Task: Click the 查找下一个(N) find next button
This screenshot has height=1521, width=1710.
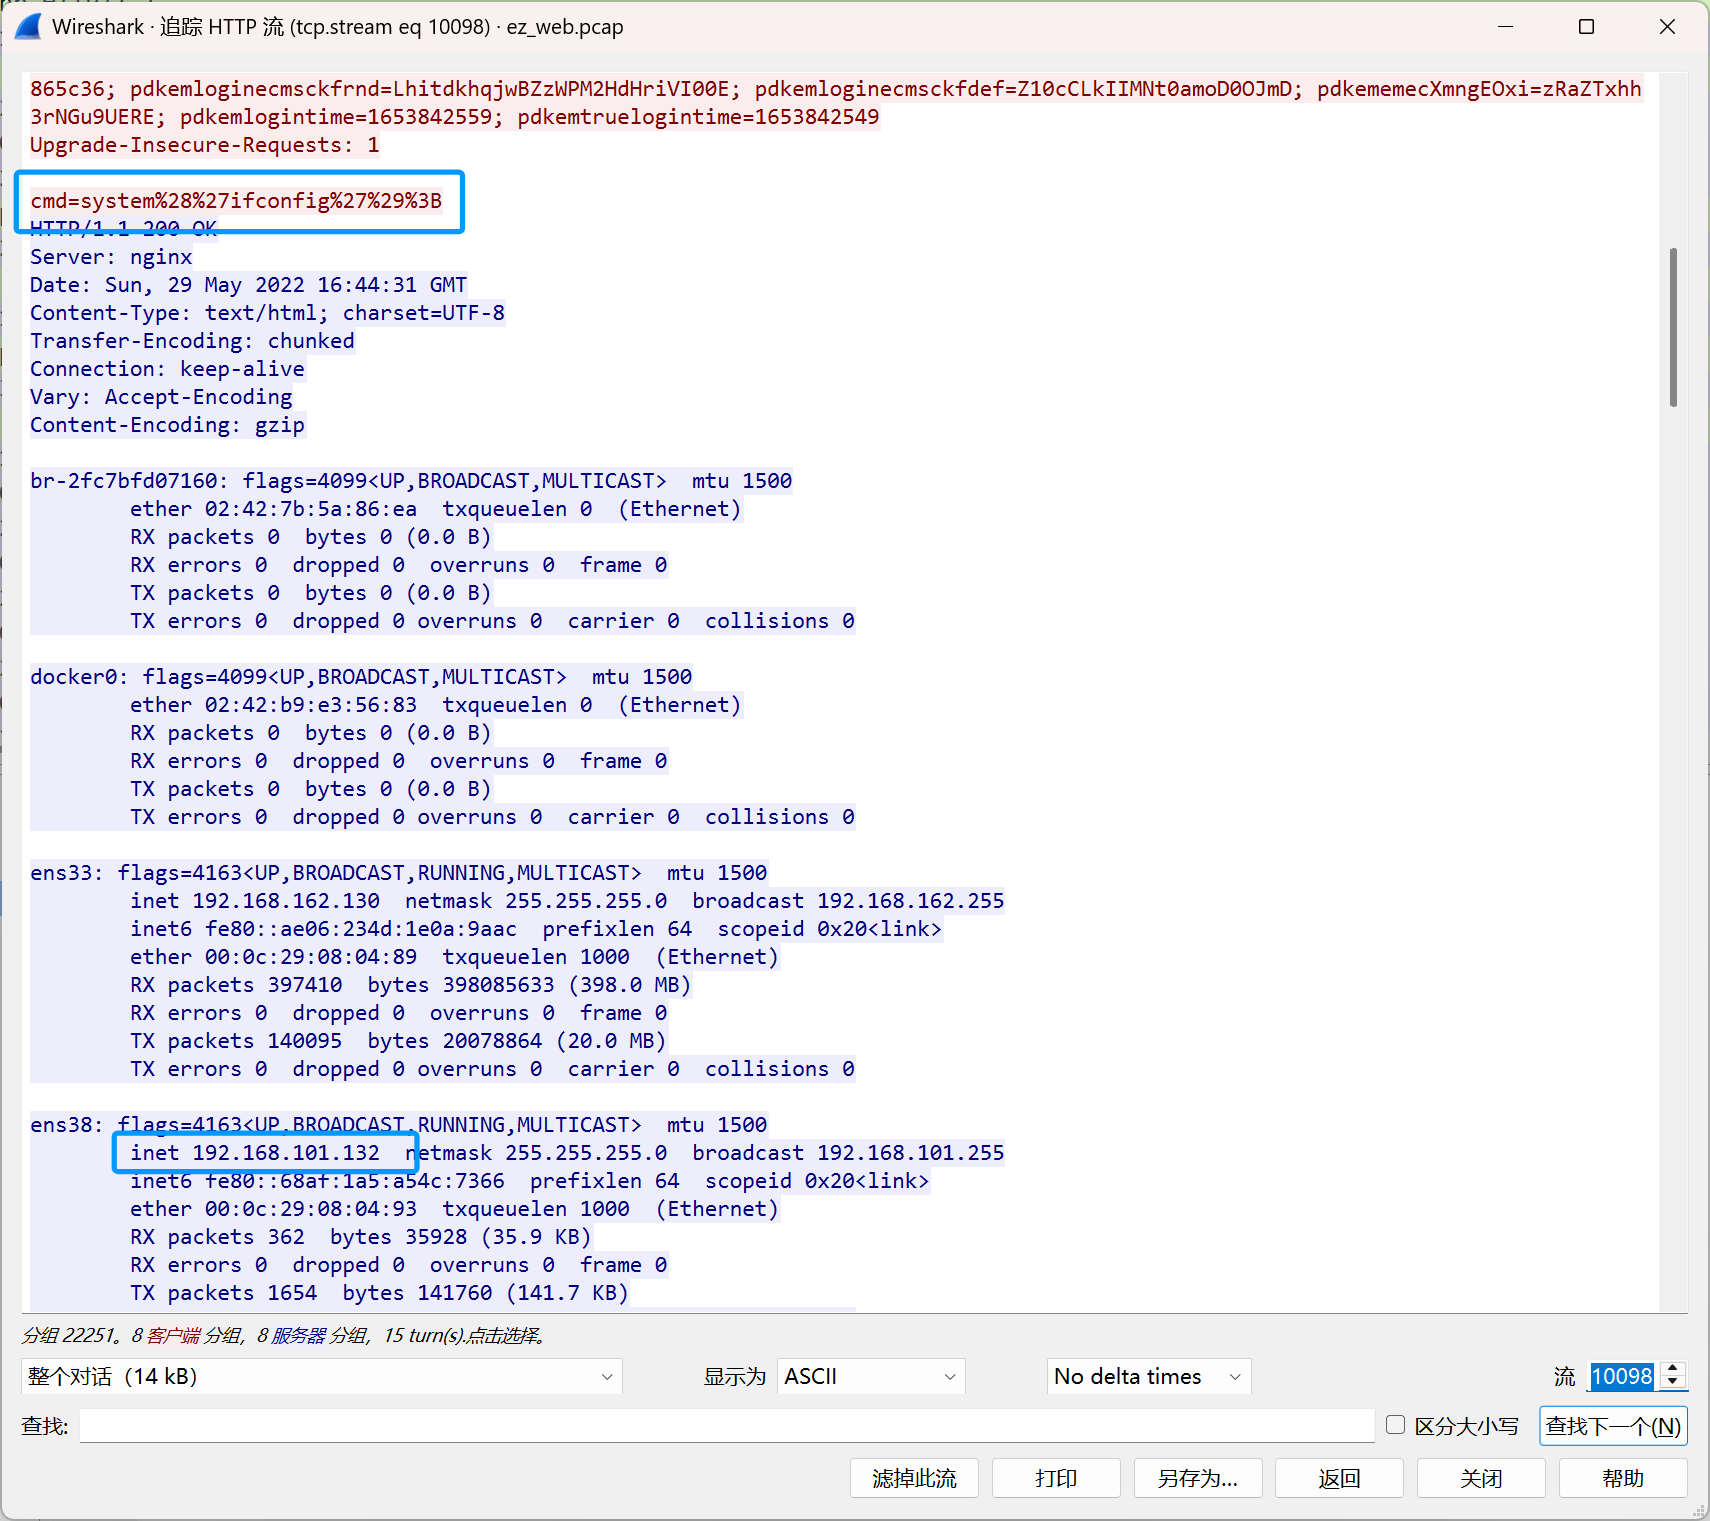Action: click(1613, 1426)
